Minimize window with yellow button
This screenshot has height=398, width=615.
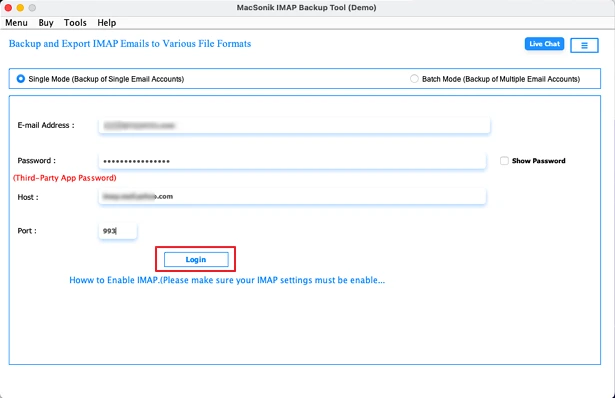[20, 7]
